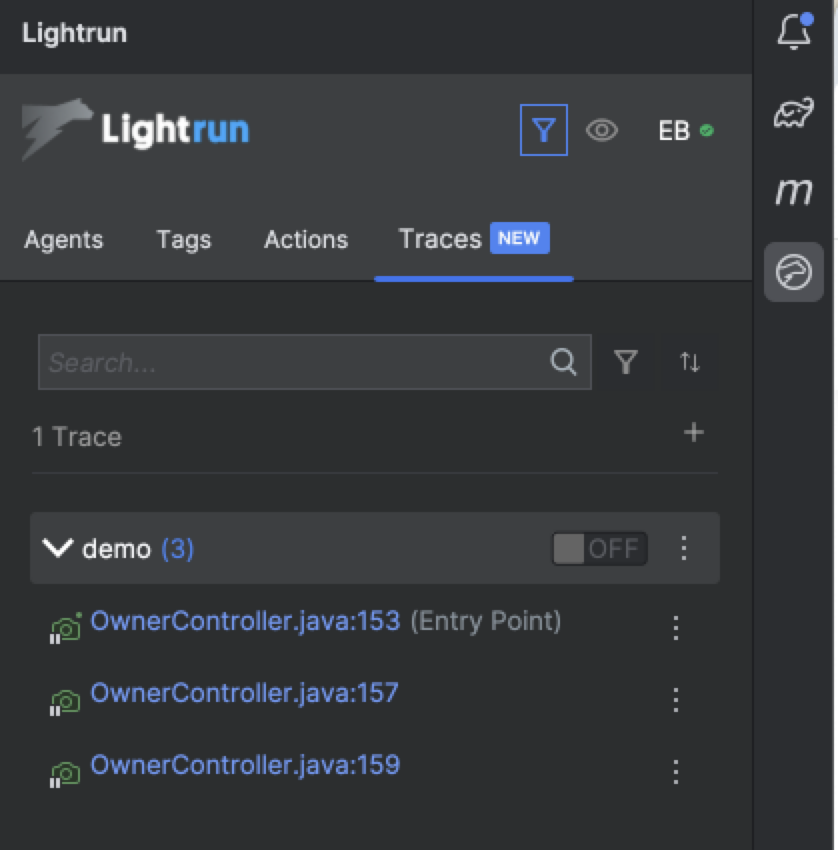The height and width of the screenshot is (854, 838).
Task: Switch the demo trace OFF toggle
Action: coord(599,548)
